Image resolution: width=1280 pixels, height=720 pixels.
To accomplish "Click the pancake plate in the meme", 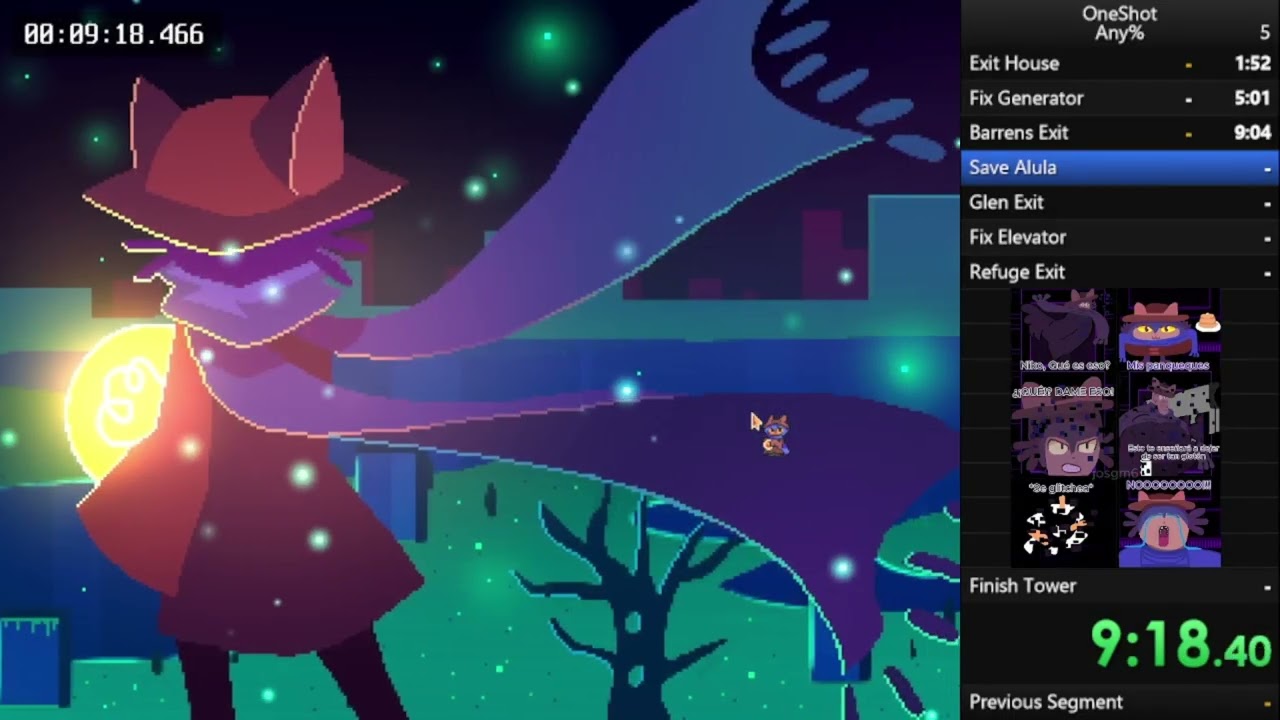I will [x=1207, y=322].
